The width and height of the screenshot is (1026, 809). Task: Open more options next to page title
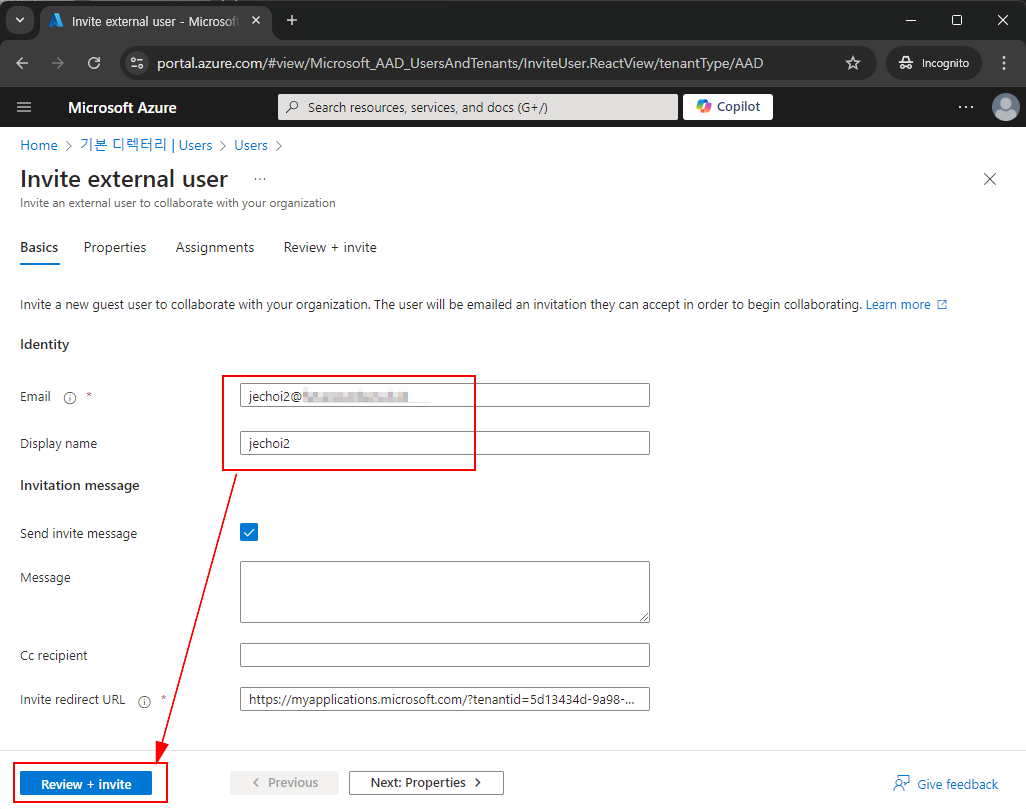pyautogui.click(x=260, y=179)
